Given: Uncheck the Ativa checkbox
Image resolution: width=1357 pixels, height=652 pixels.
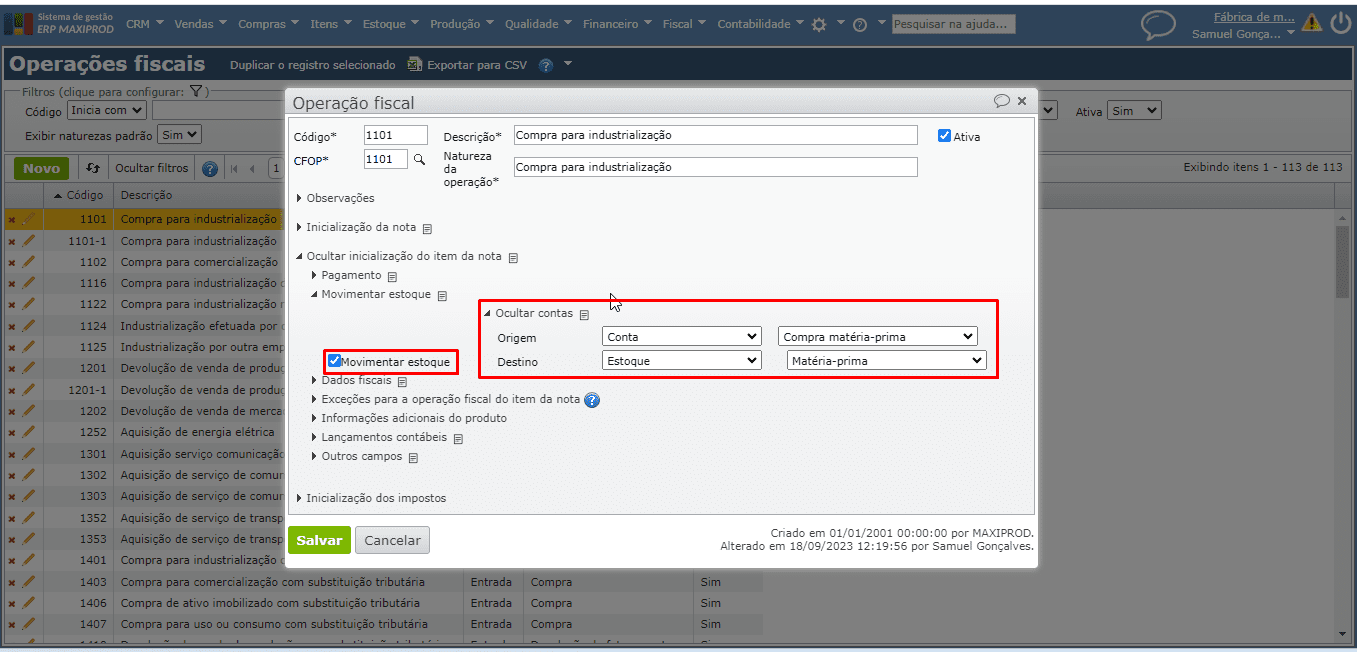Looking at the screenshot, I should point(944,136).
